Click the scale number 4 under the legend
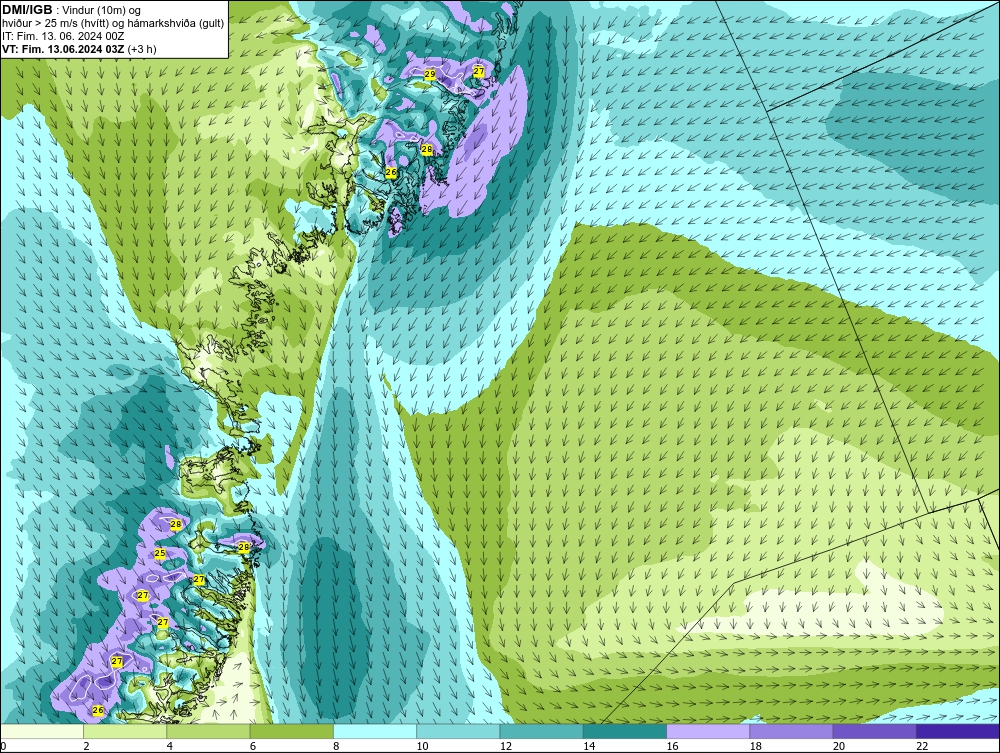 coord(170,747)
